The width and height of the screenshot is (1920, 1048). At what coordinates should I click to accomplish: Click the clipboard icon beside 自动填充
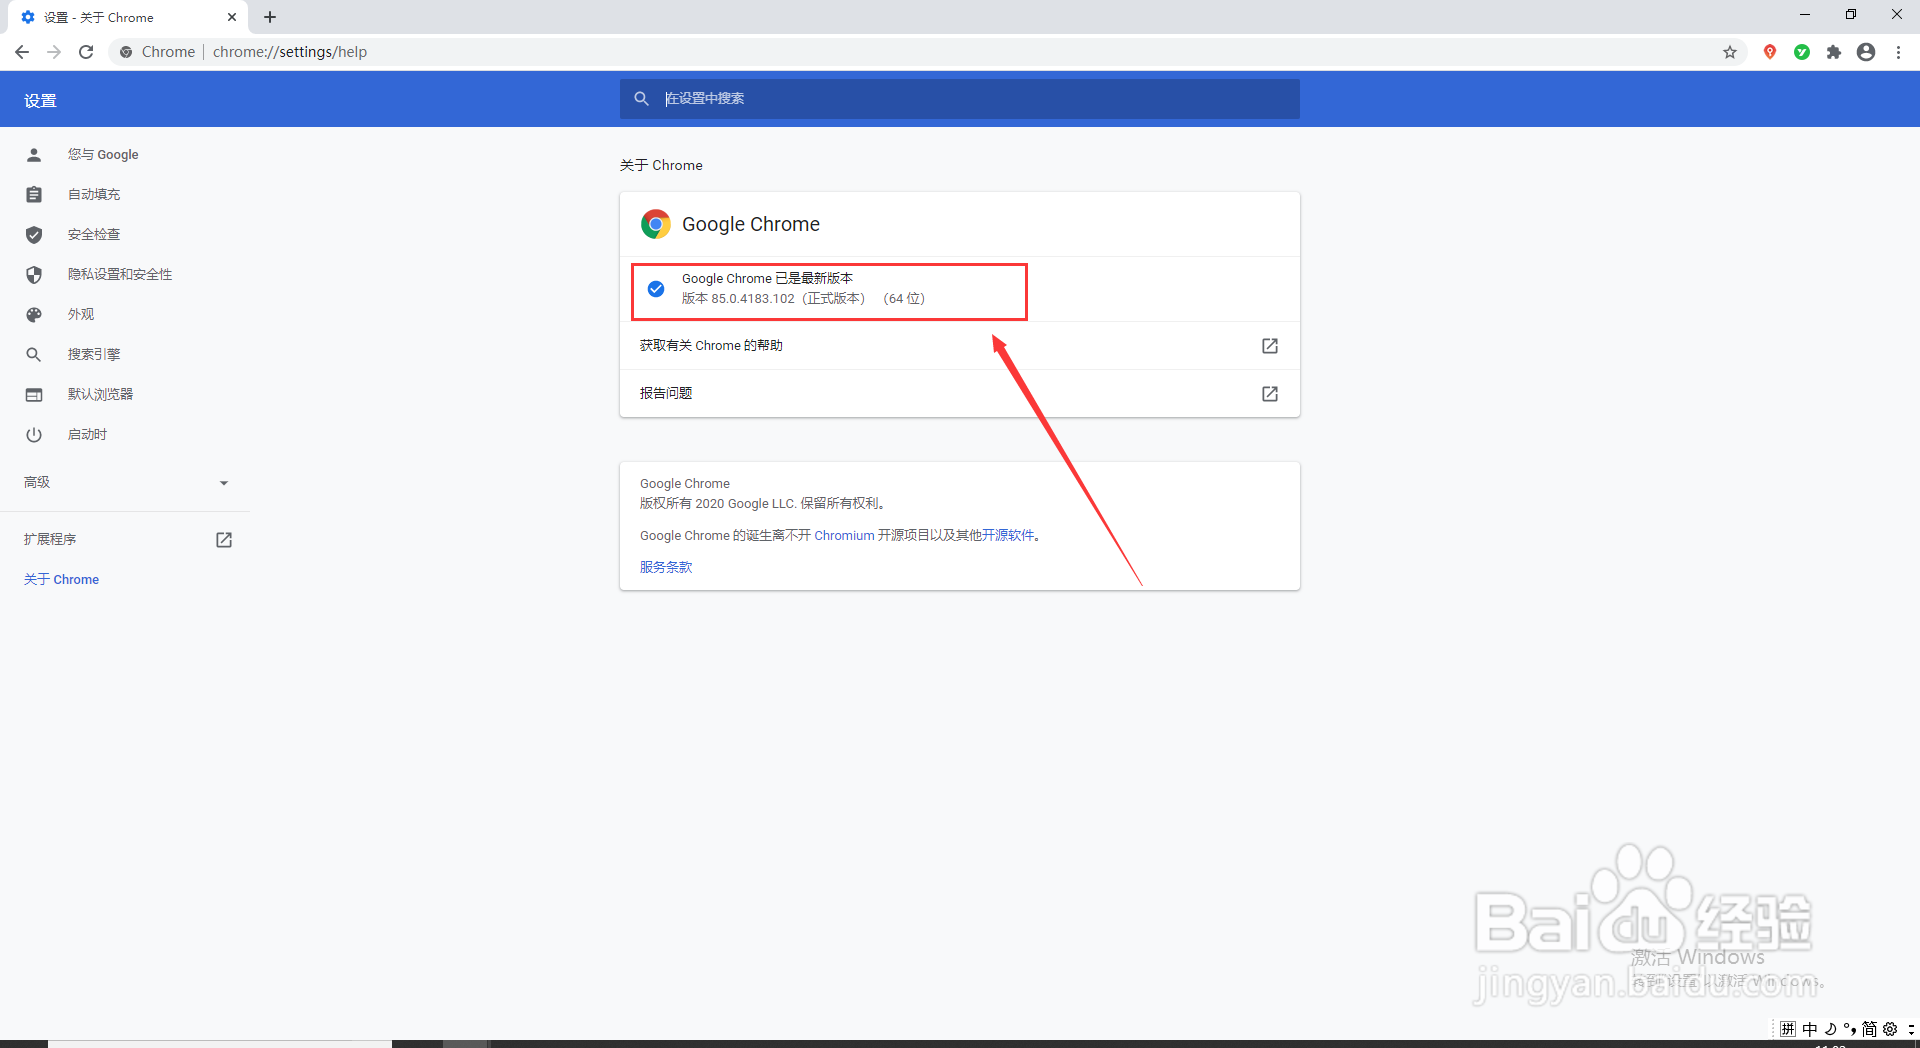click(34, 194)
